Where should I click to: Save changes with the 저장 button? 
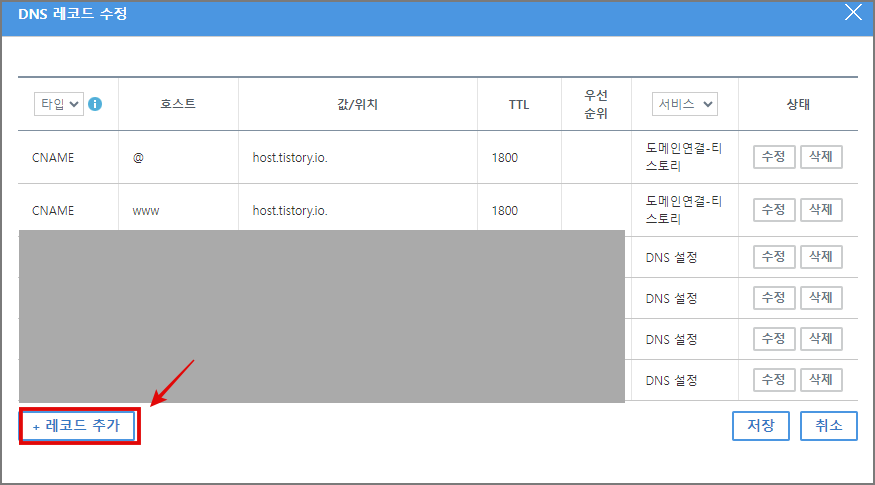[x=761, y=426]
